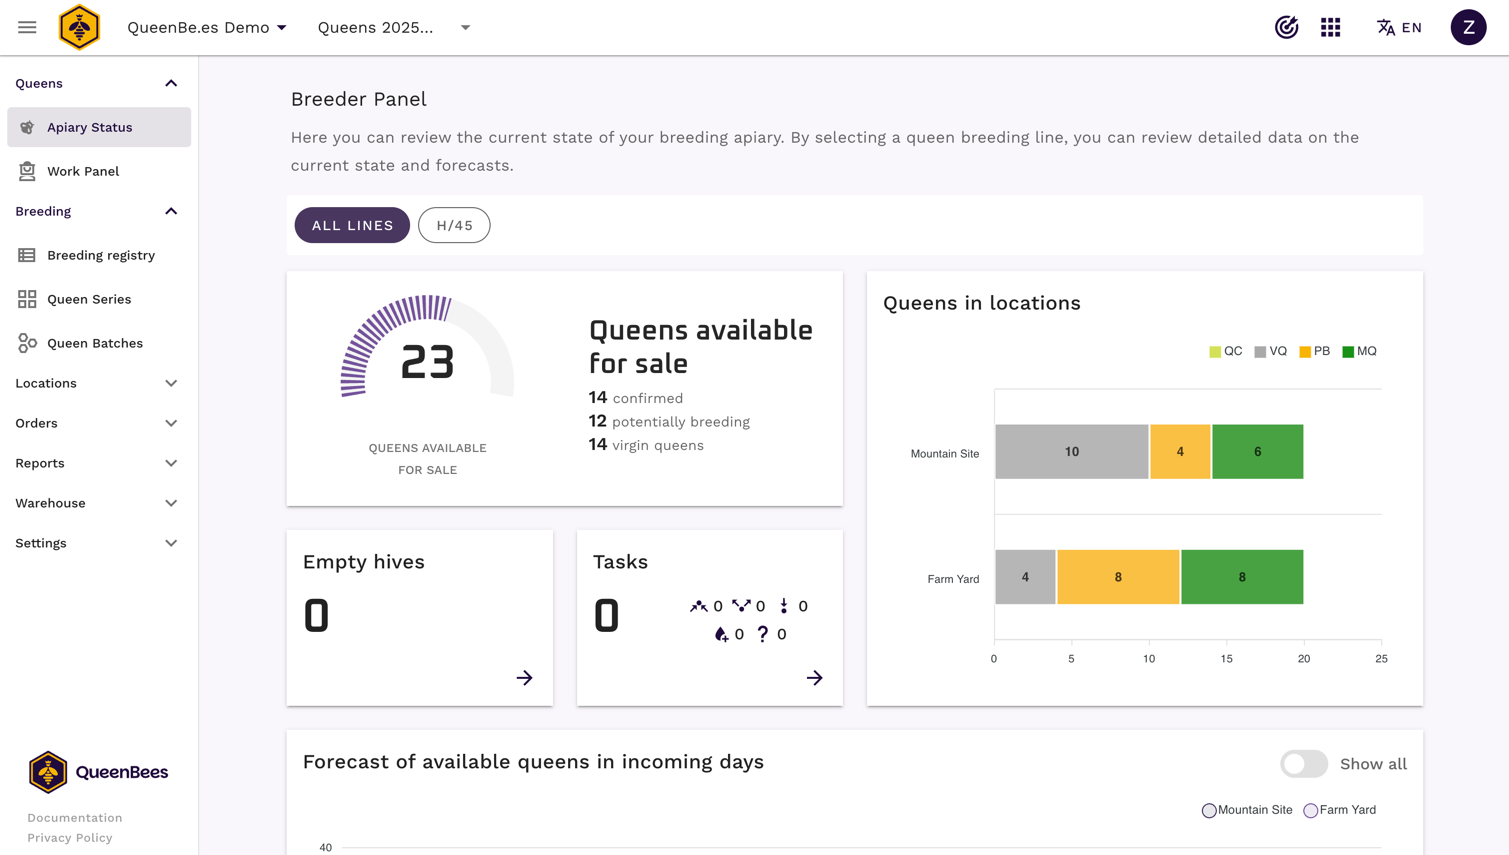Open the Documentation link

[x=75, y=818]
